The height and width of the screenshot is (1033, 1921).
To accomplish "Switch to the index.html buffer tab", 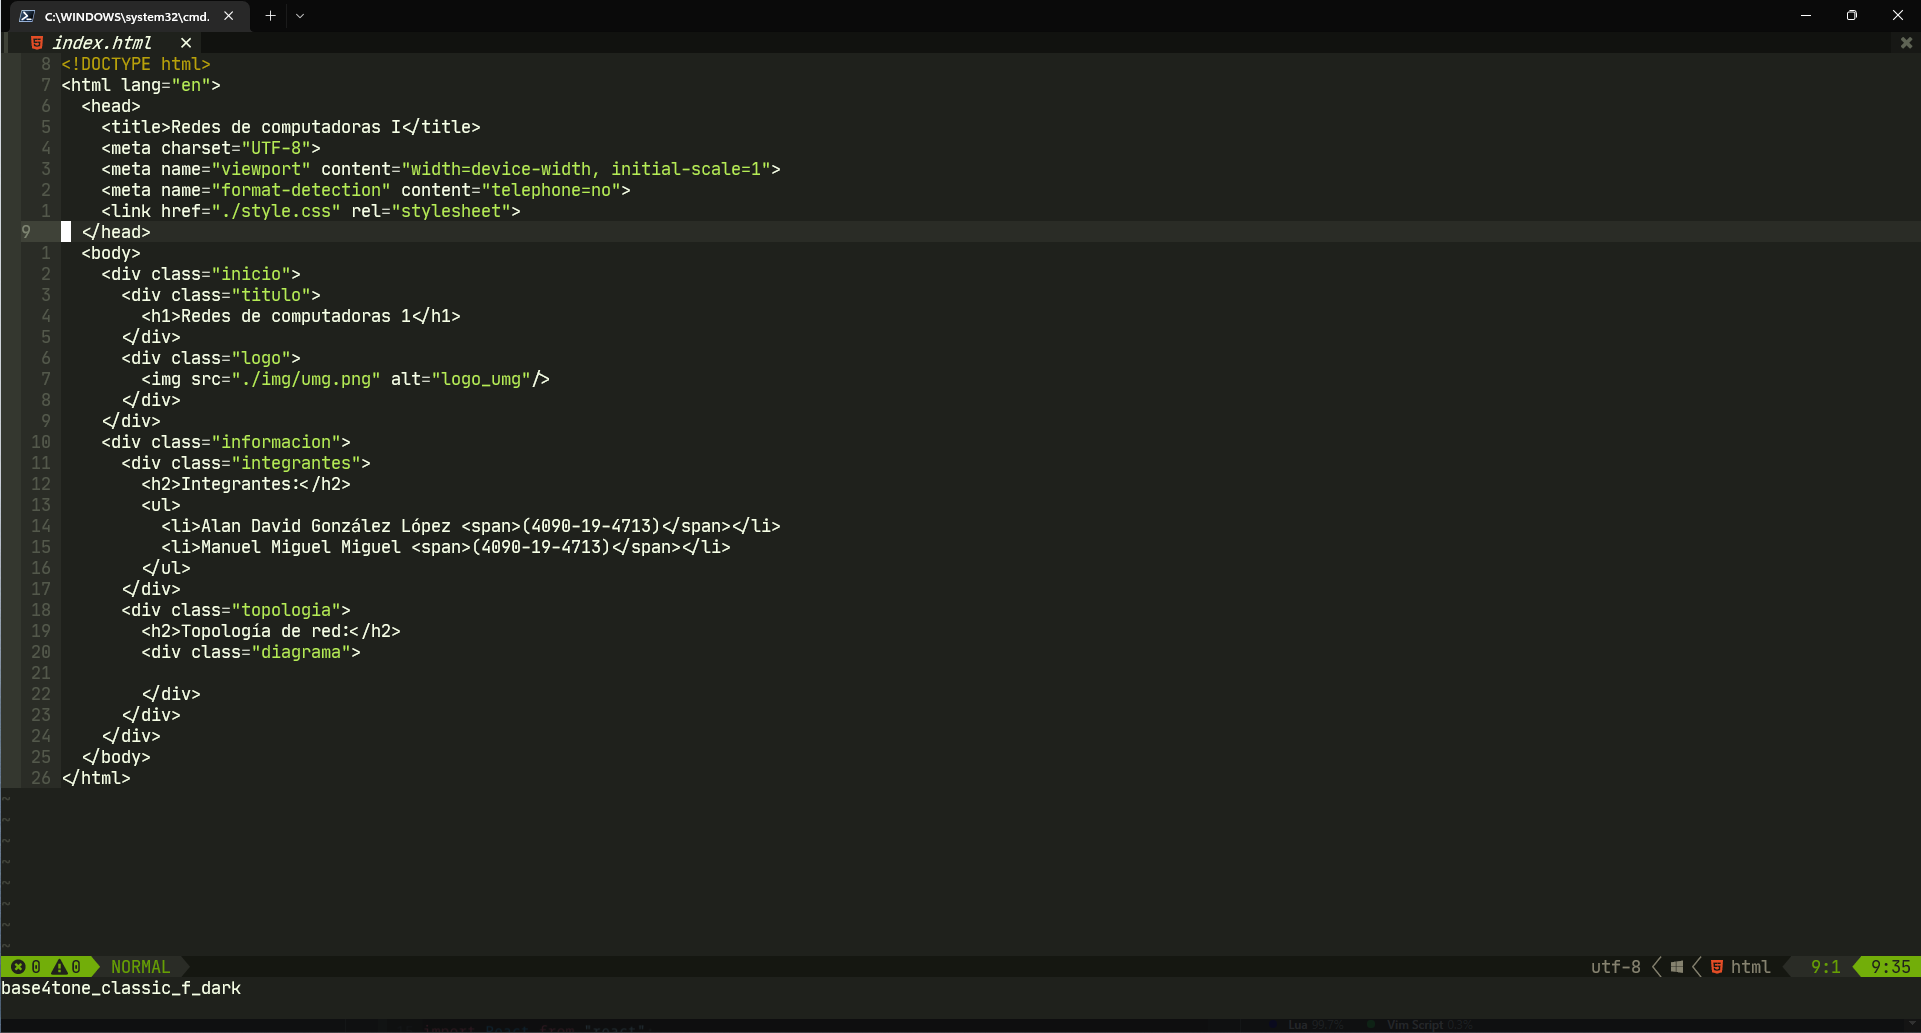I will (103, 42).
